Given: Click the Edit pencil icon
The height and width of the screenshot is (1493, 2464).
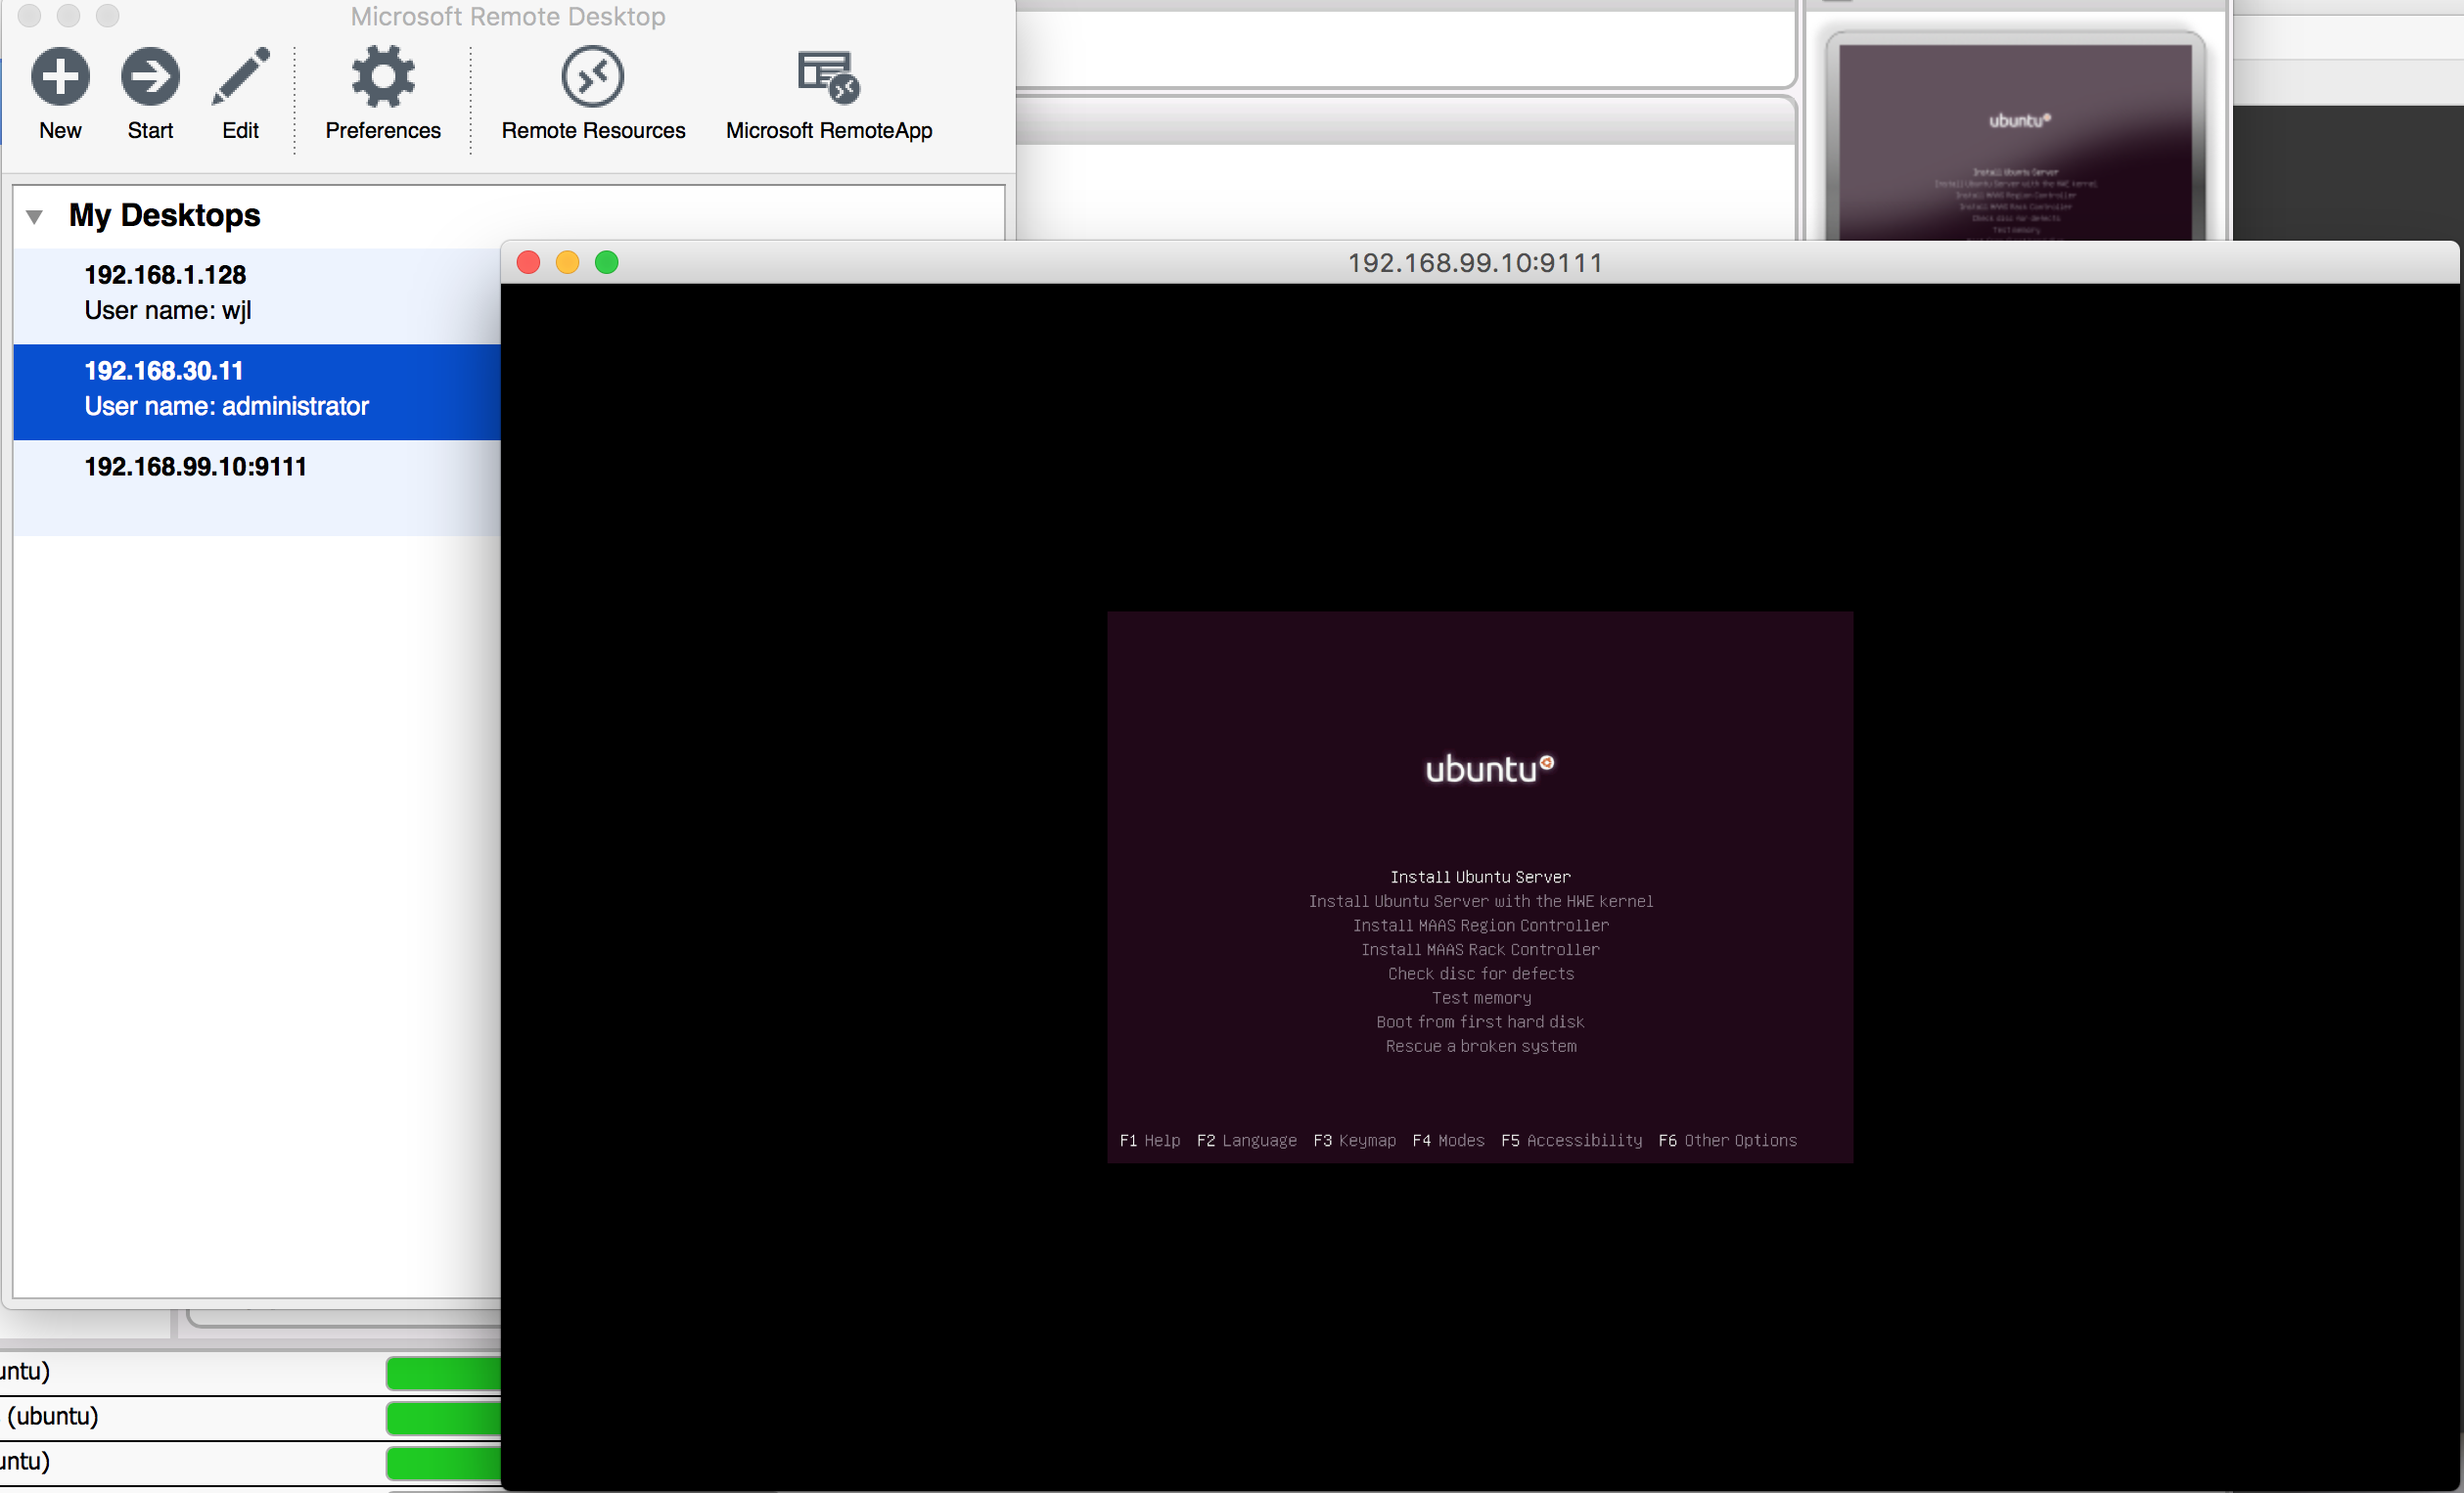Looking at the screenshot, I should pos(240,76).
